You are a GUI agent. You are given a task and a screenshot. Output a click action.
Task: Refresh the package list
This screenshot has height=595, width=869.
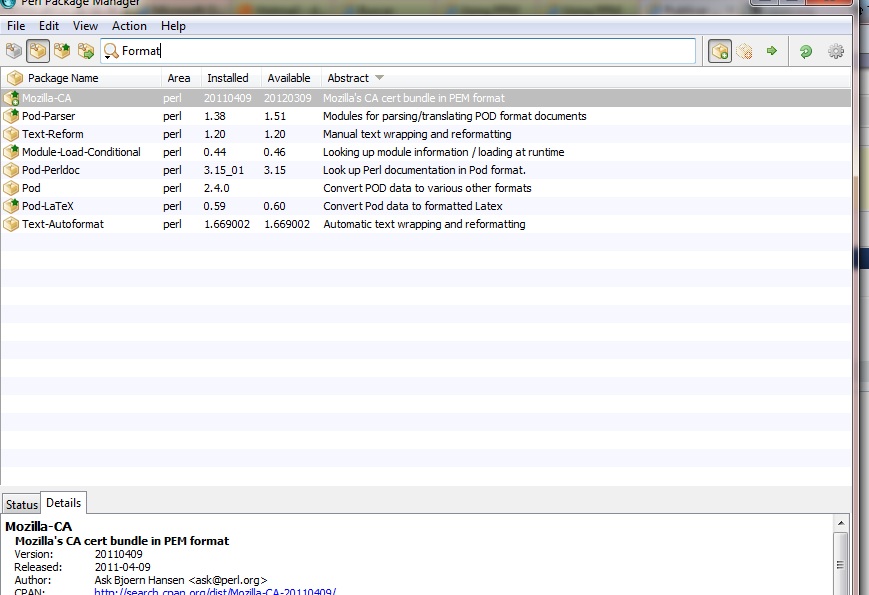(x=806, y=52)
